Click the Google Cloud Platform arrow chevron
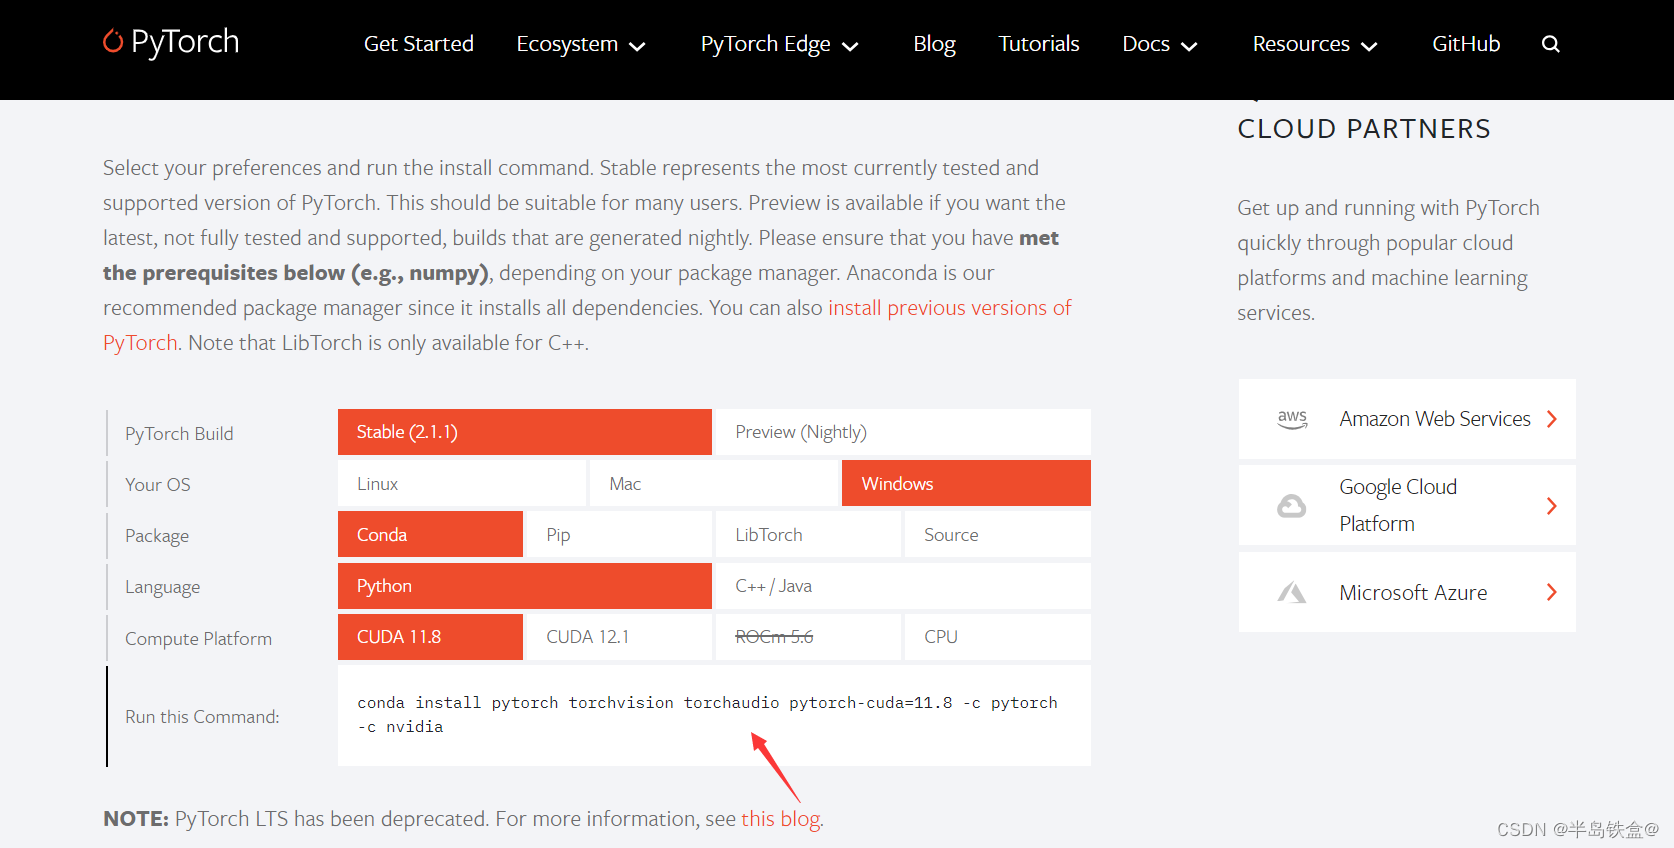The height and width of the screenshot is (848, 1674). pyautogui.click(x=1552, y=506)
